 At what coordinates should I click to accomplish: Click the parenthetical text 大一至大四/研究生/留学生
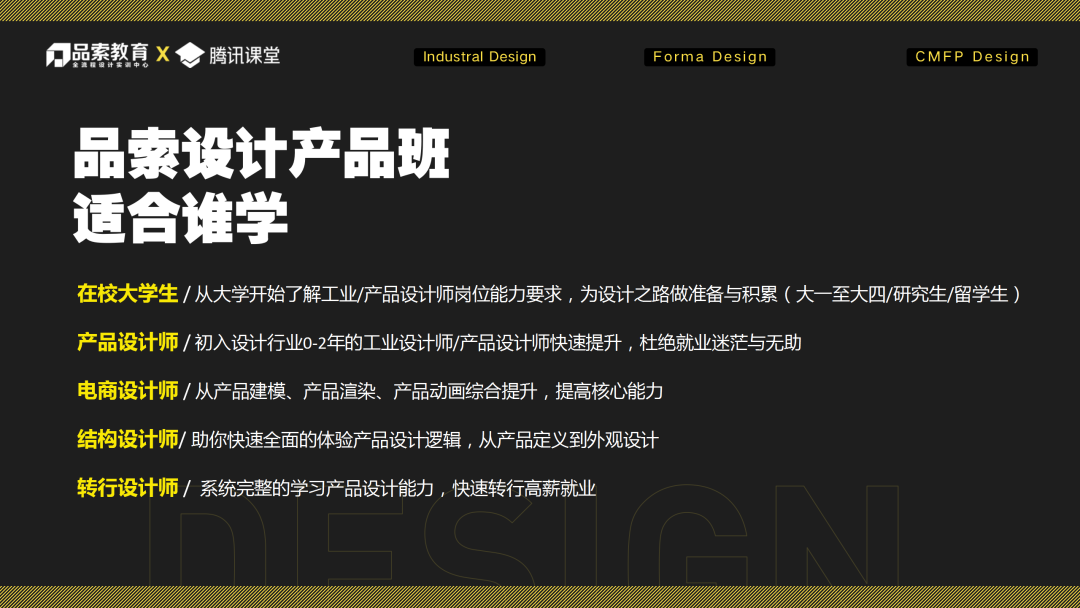(x=902, y=295)
